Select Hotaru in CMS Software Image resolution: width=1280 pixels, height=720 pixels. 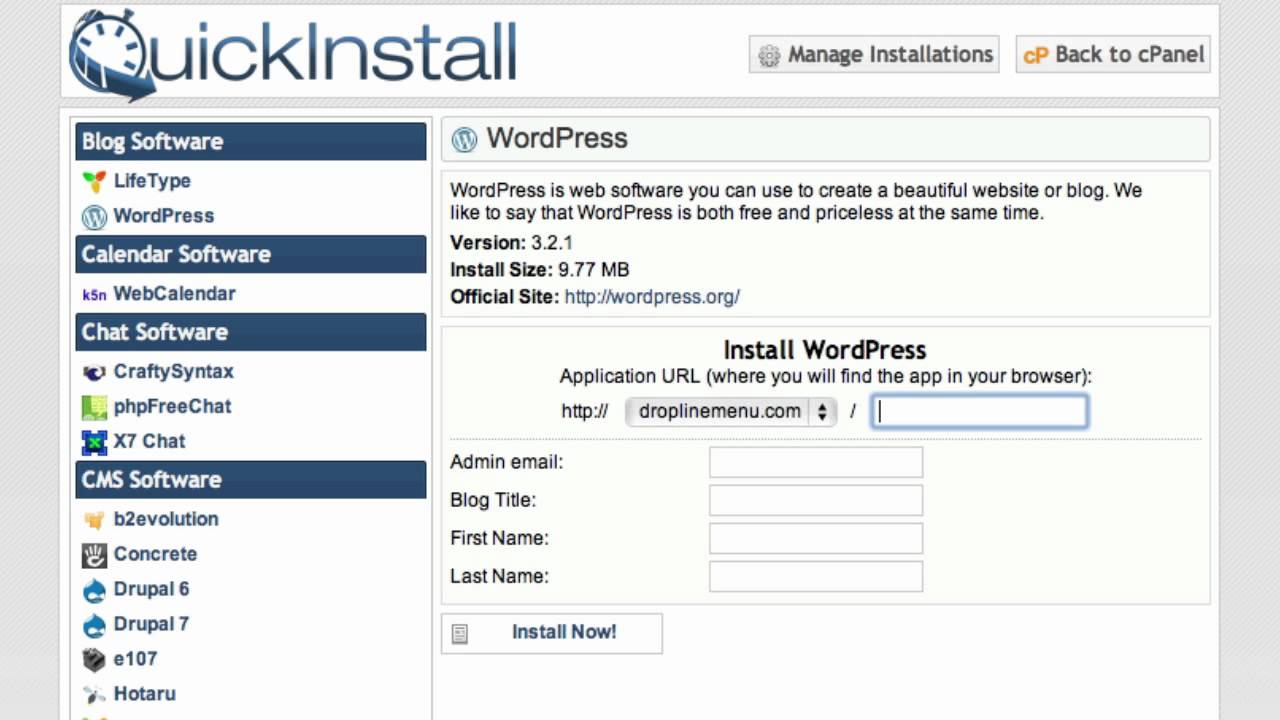(x=145, y=694)
